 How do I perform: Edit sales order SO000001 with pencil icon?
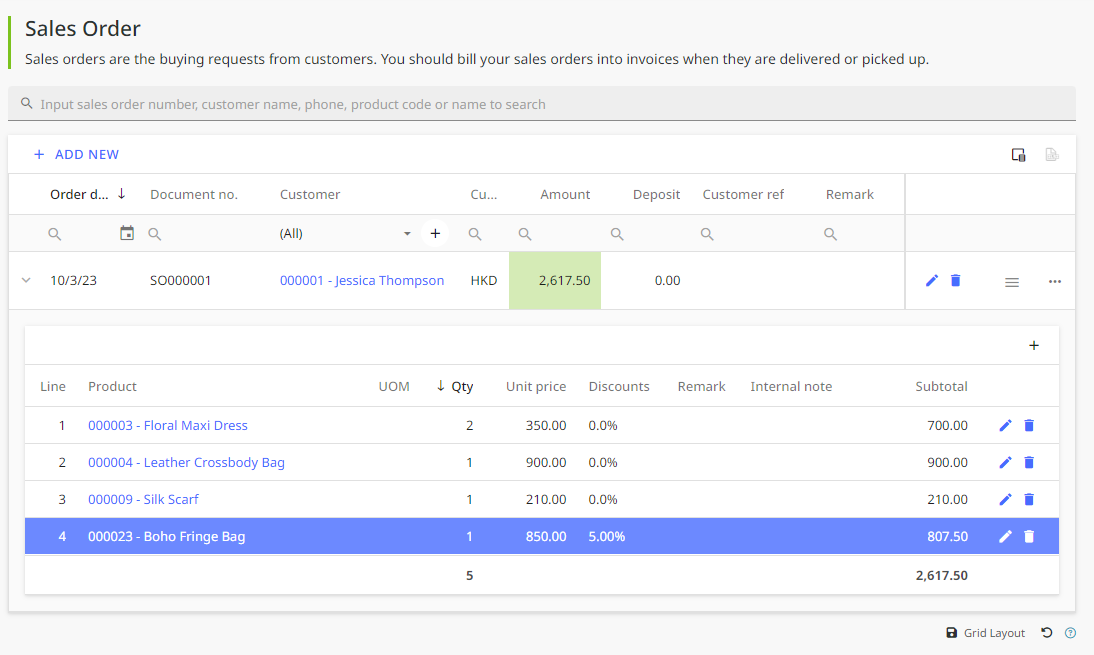[x=931, y=280]
